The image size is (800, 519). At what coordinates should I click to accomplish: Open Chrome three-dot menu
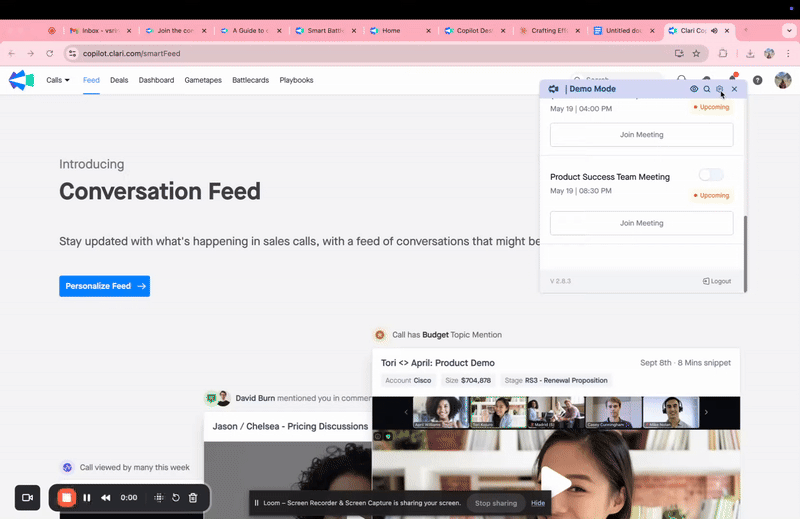(x=788, y=53)
